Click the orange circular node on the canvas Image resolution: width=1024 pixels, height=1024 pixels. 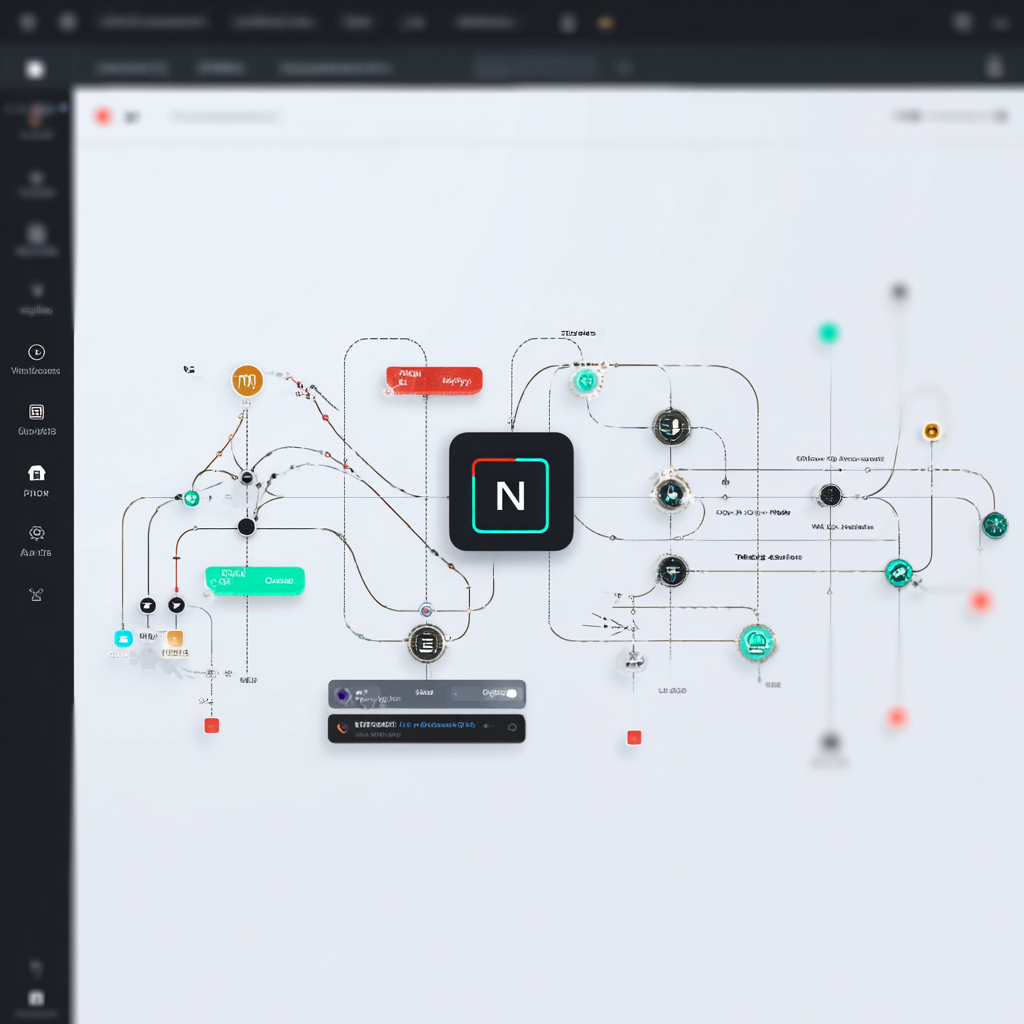tap(248, 381)
